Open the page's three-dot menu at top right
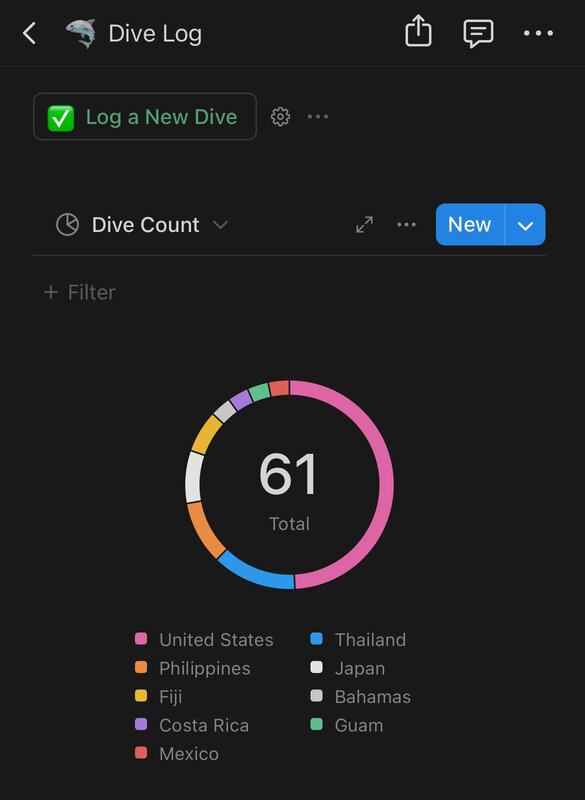The width and height of the screenshot is (585, 800). click(x=538, y=34)
